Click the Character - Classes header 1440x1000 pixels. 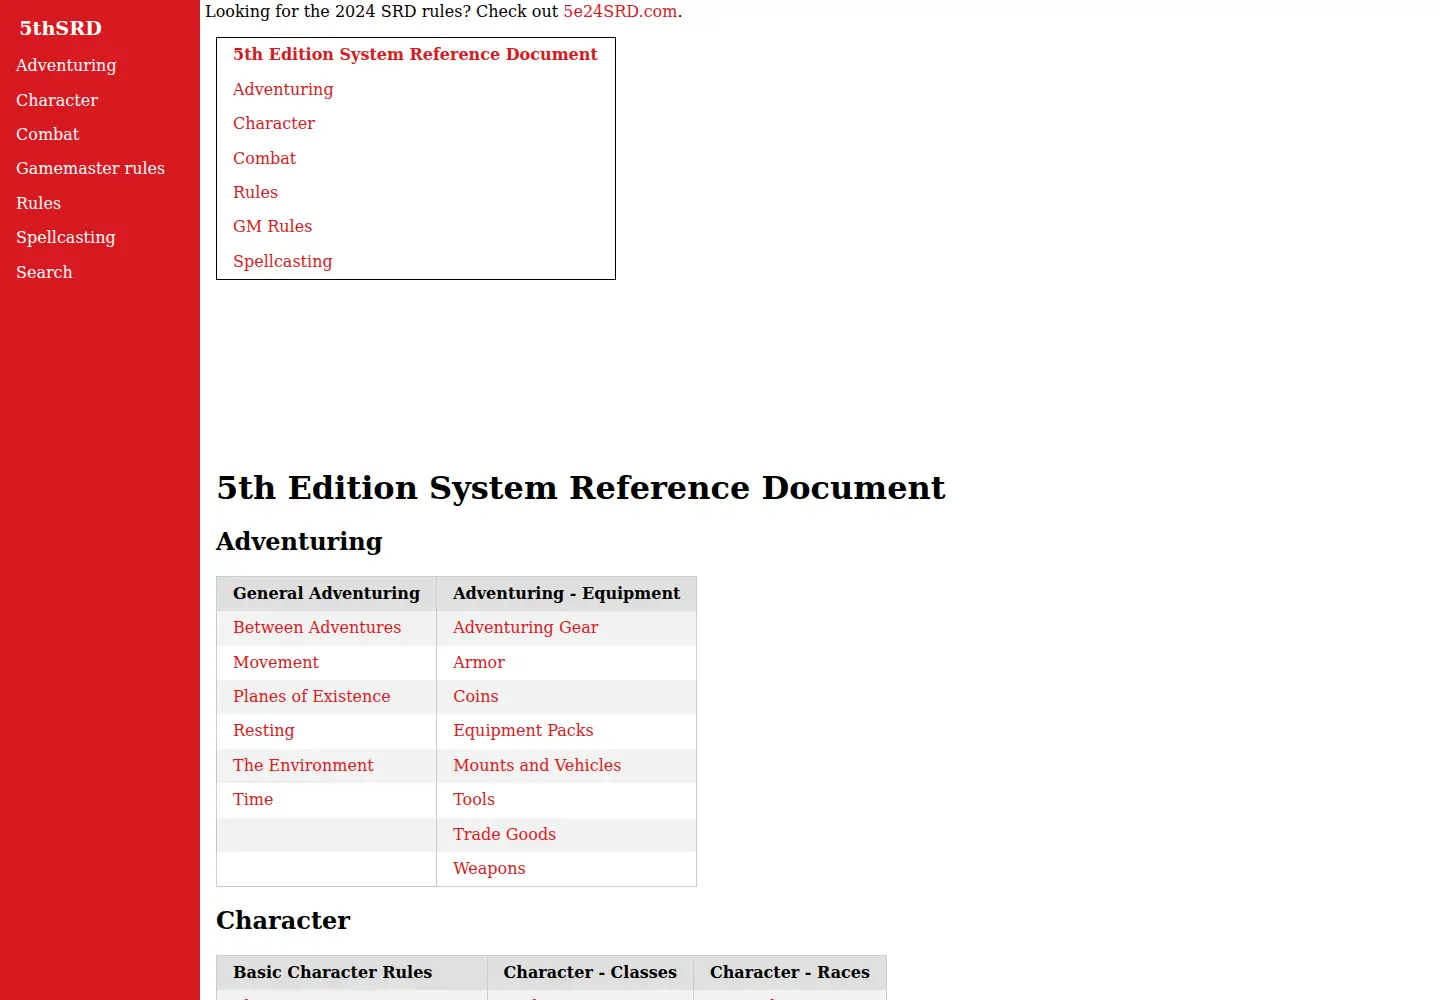click(x=590, y=972)
